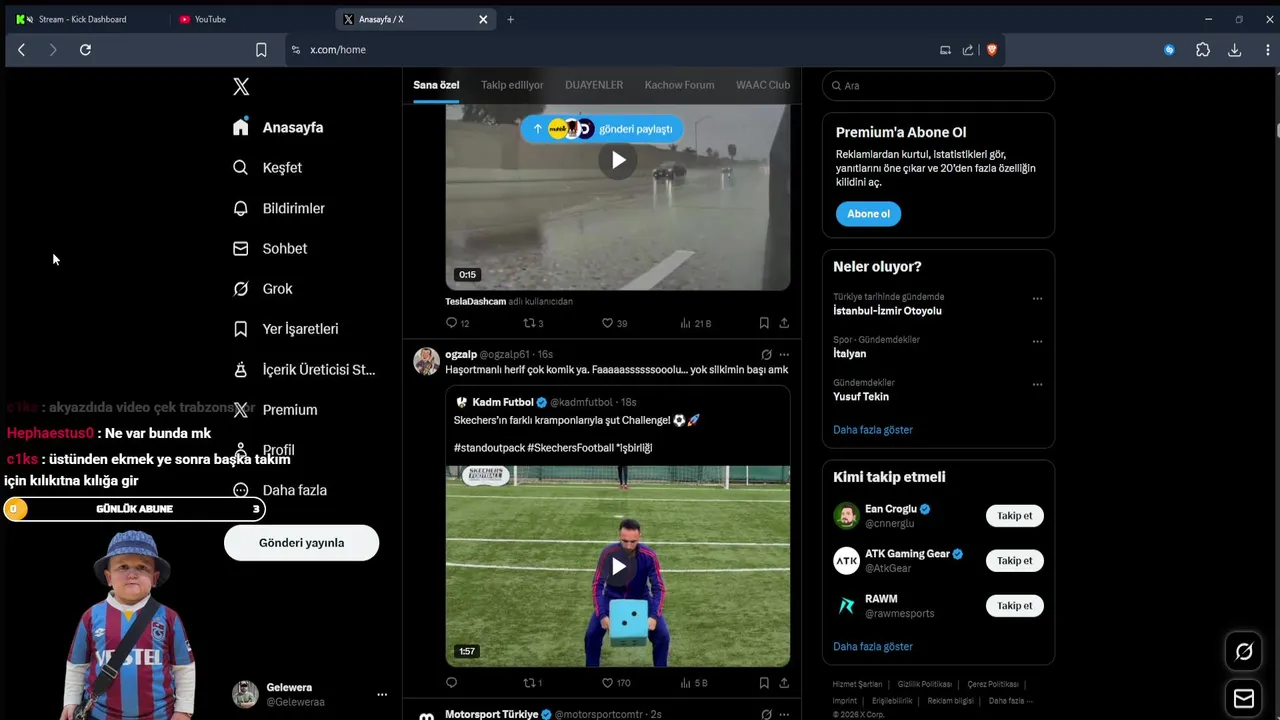Viewport: 1280px width, 720px height.
Task: Open İçerik Üreticisi Studio
Action: click(304, 370)
